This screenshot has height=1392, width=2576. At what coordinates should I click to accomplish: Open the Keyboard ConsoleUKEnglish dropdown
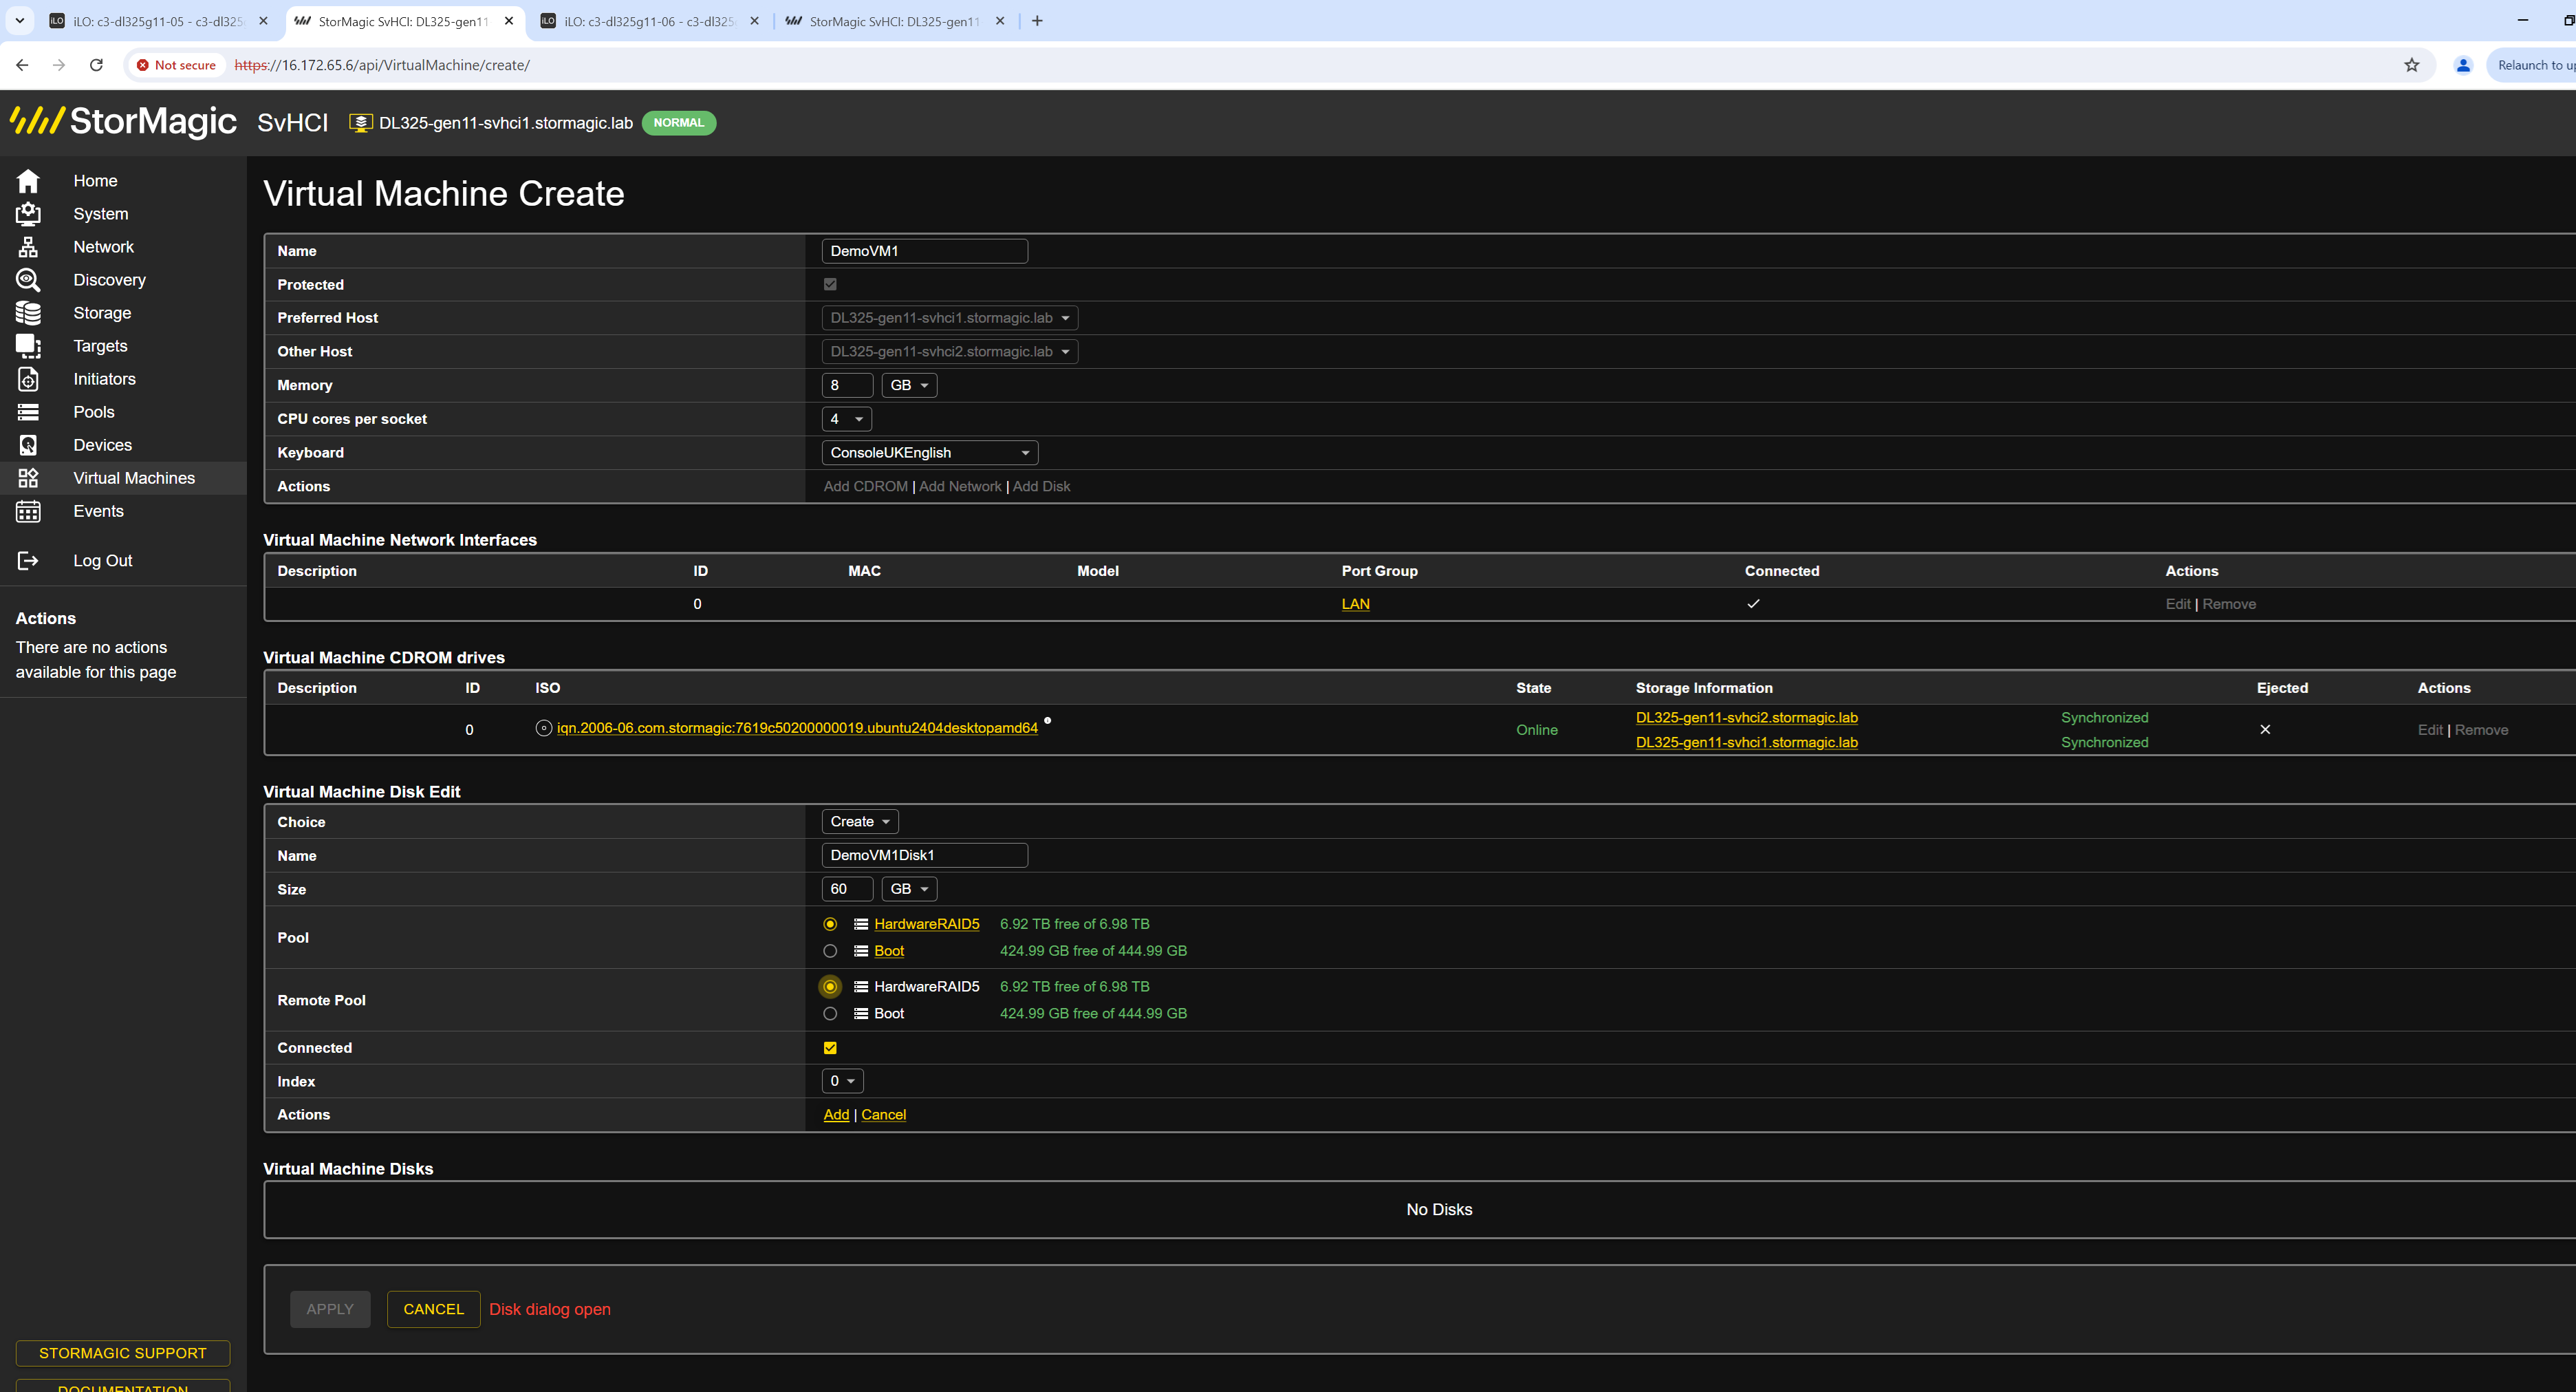click(x=930, y=453)
